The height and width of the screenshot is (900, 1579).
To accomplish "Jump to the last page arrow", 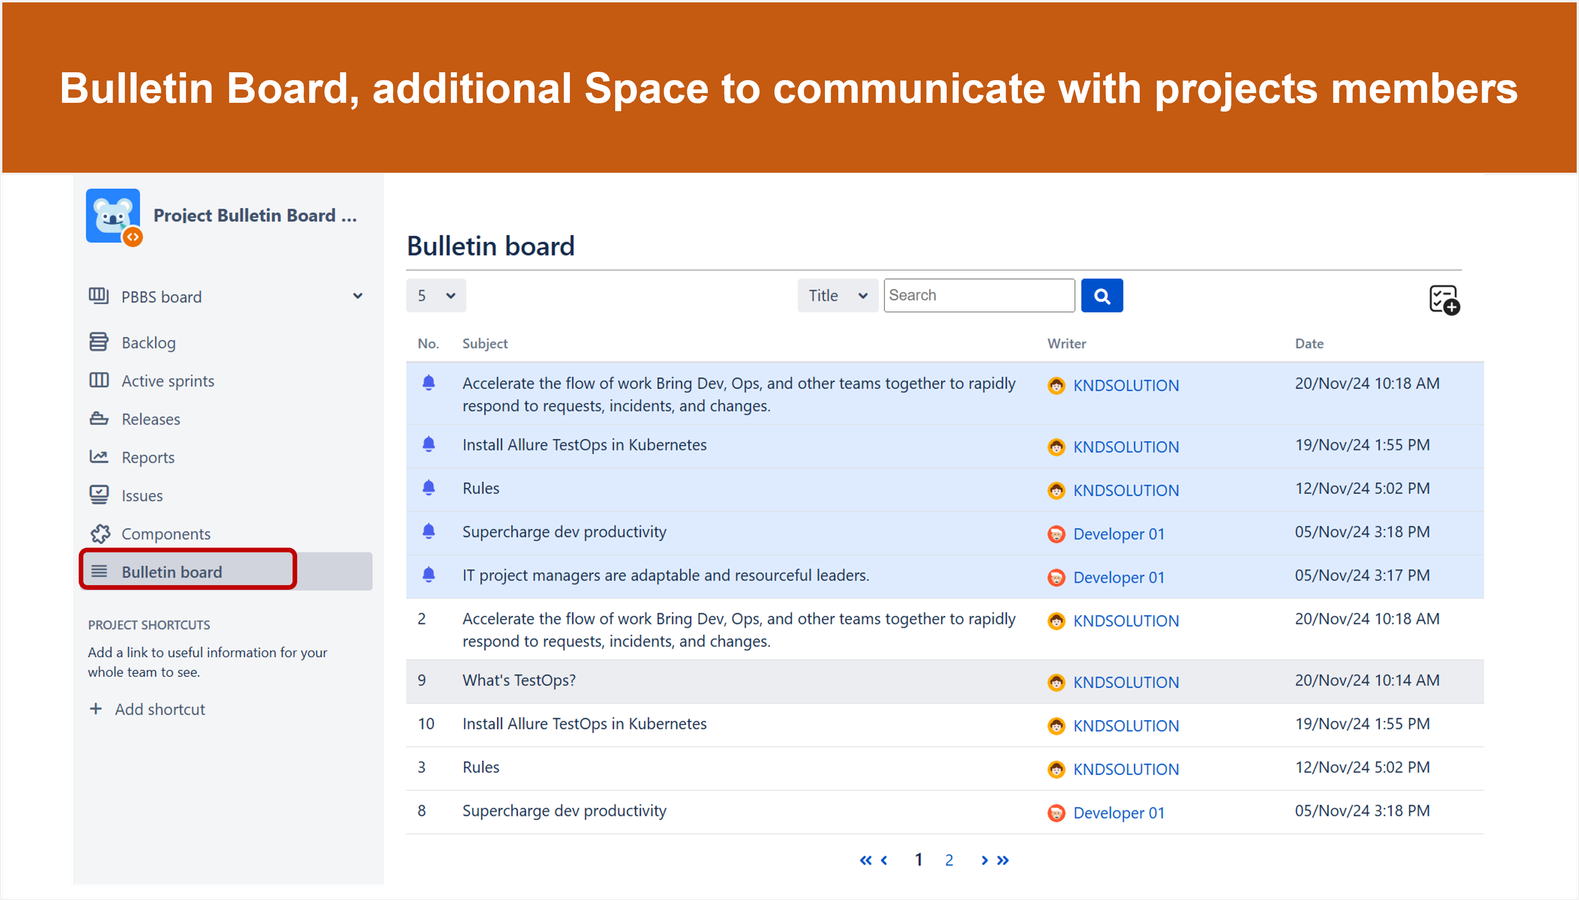I will [x=1003, y=860].
